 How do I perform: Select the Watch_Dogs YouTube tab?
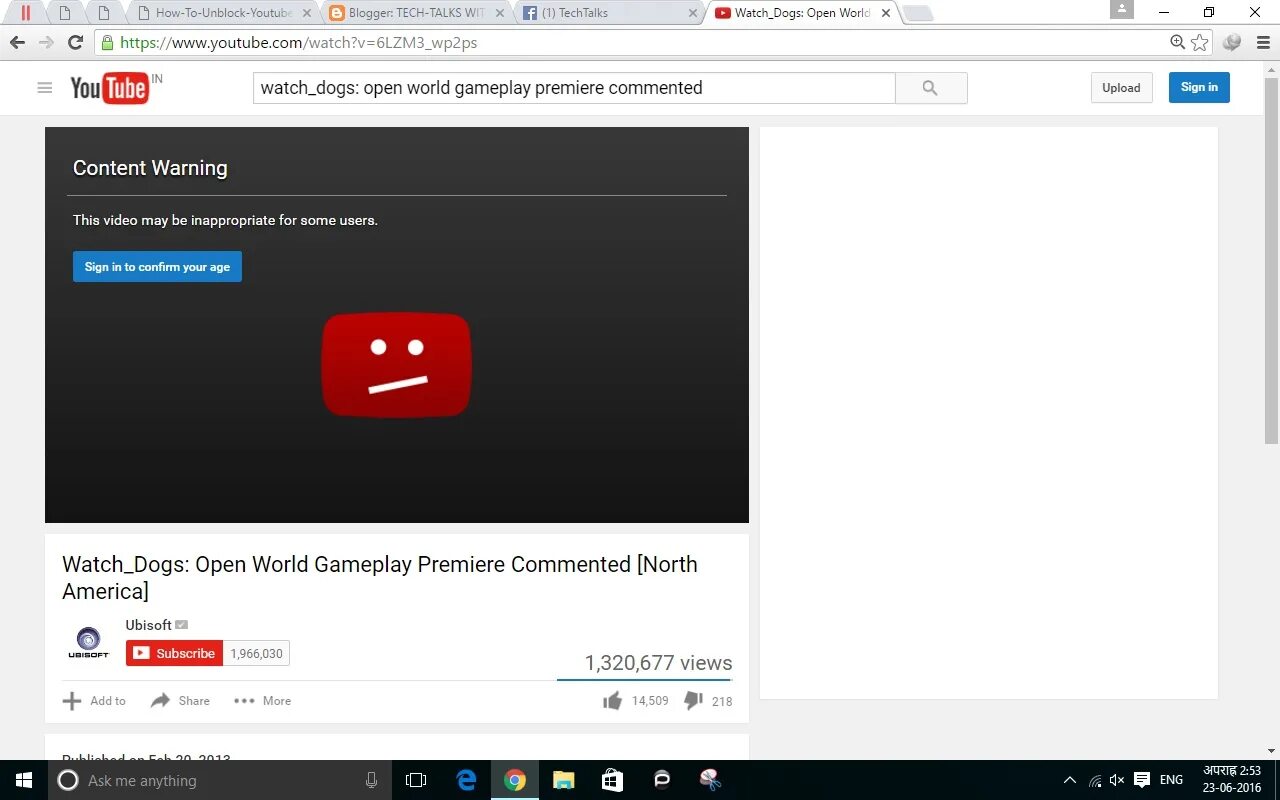point(800,13)
